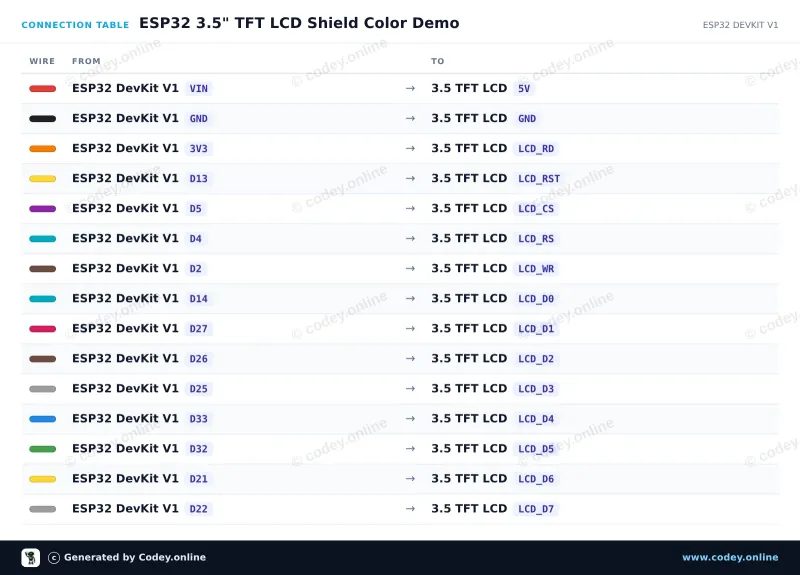
Task: Select the red wire swatch for VIN
Action: tap(42, 89)
